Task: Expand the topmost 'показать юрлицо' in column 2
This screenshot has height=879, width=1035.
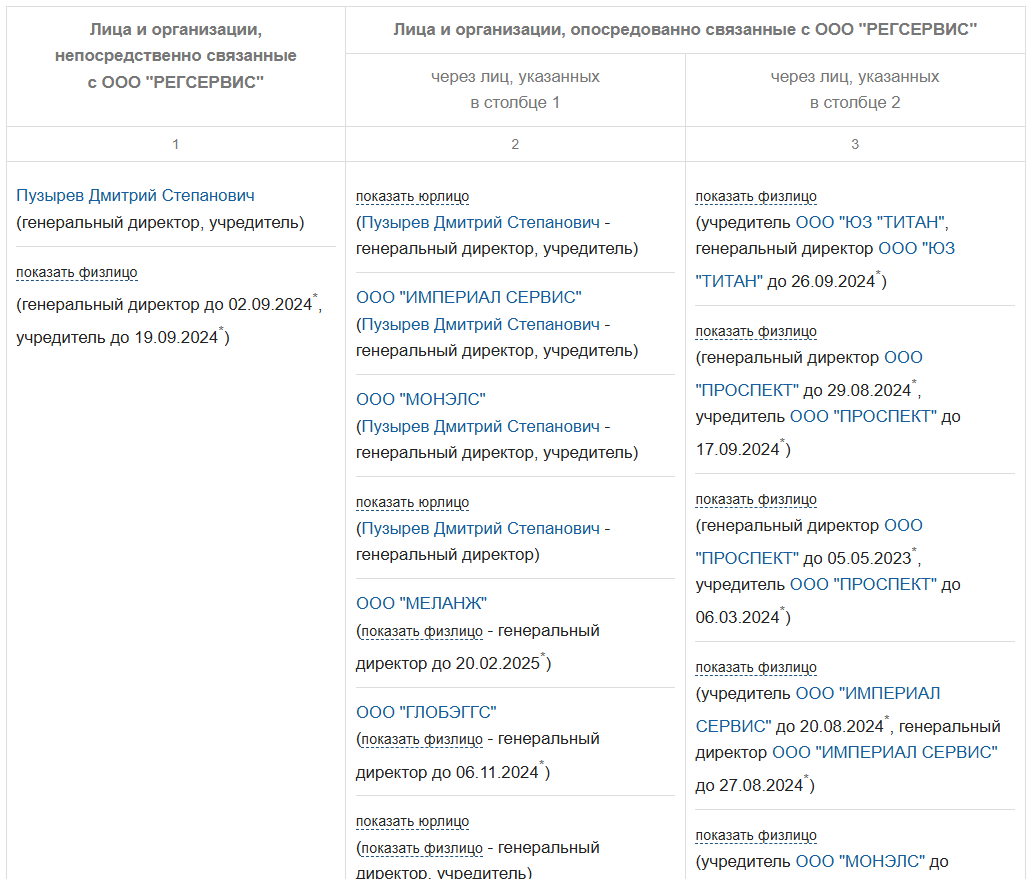Action: coord(413,197)
